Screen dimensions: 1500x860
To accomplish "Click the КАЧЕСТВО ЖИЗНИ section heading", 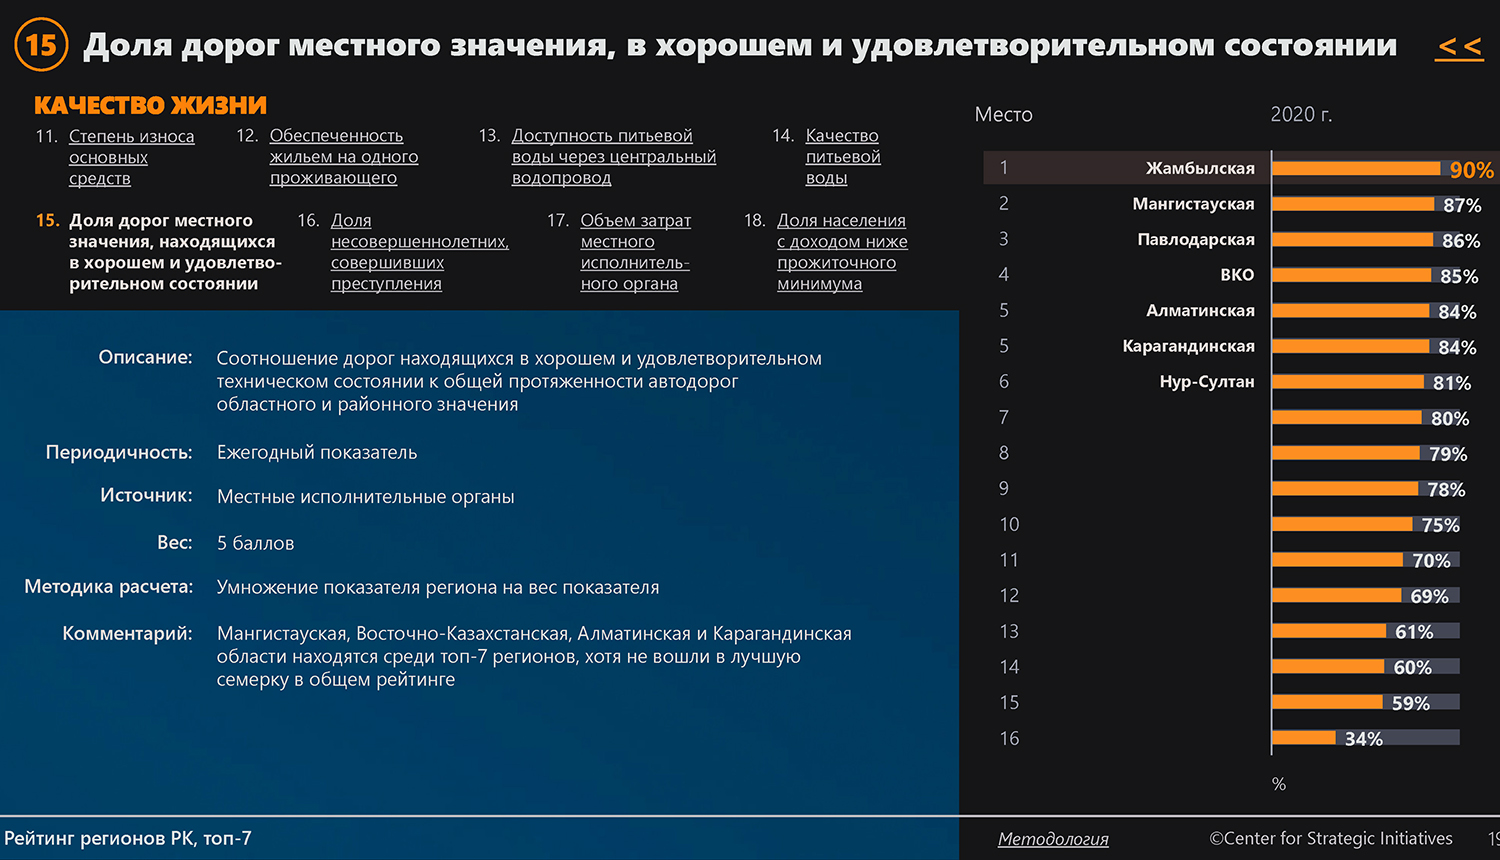I will (150, 105).
